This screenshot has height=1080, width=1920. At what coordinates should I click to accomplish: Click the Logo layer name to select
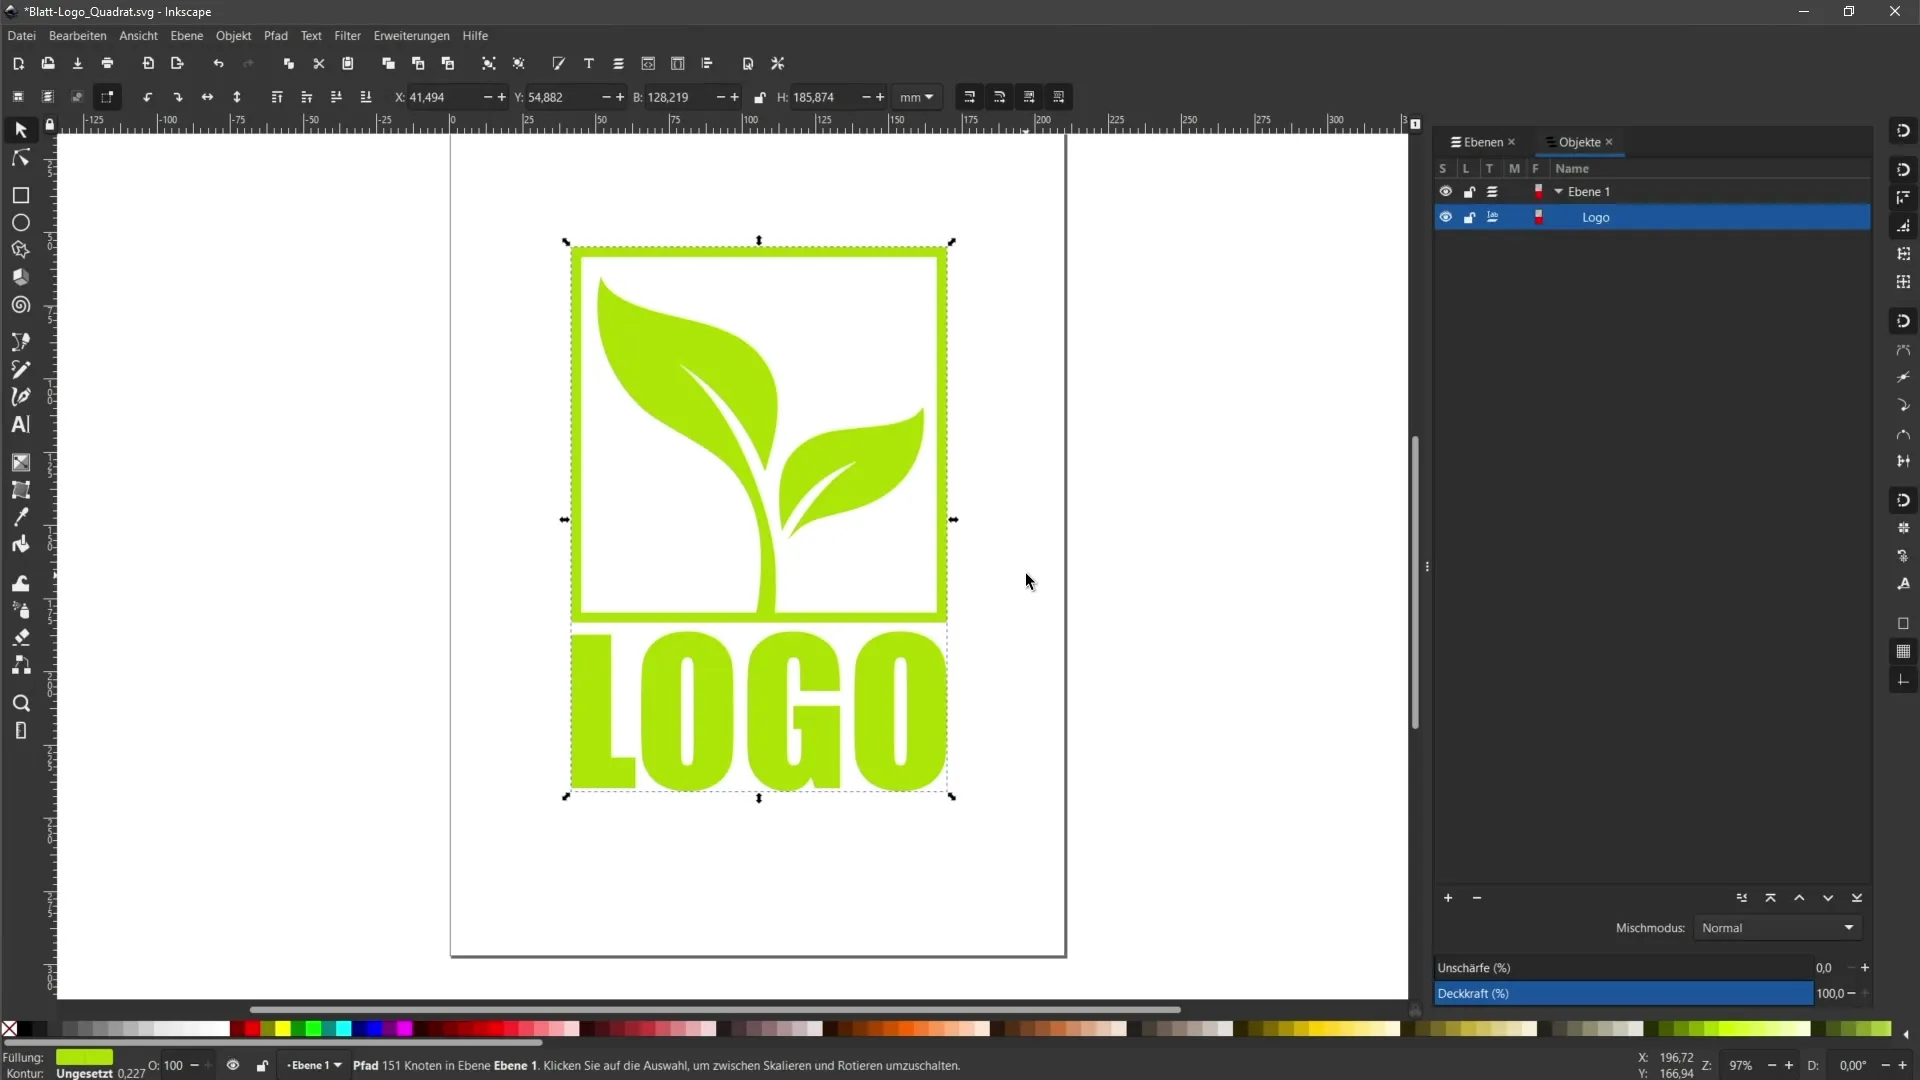tap(1596, 216)
